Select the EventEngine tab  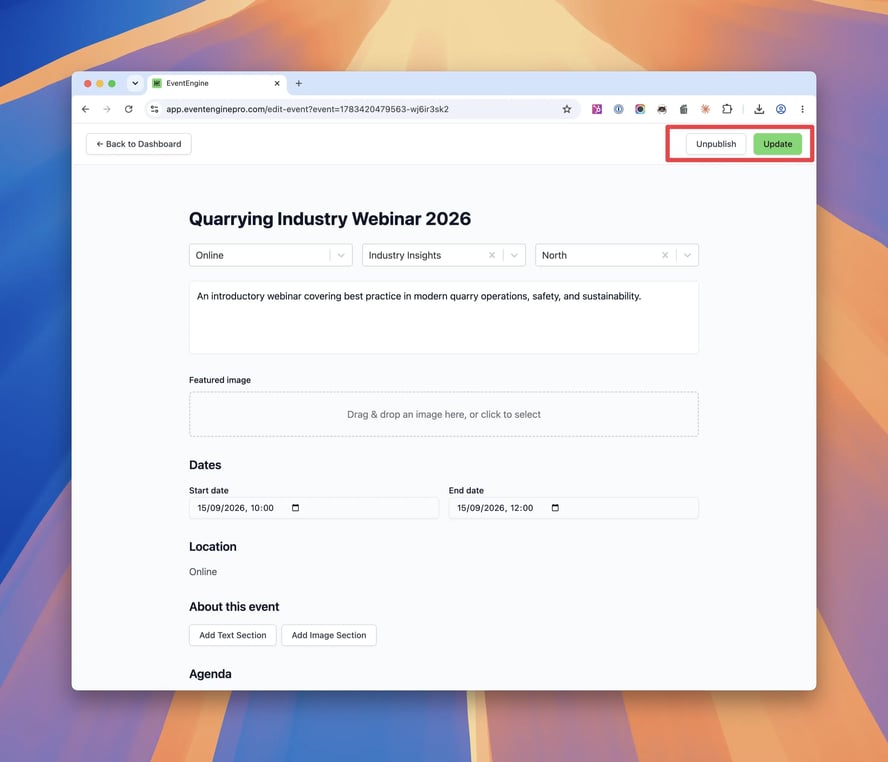[217, 83]
